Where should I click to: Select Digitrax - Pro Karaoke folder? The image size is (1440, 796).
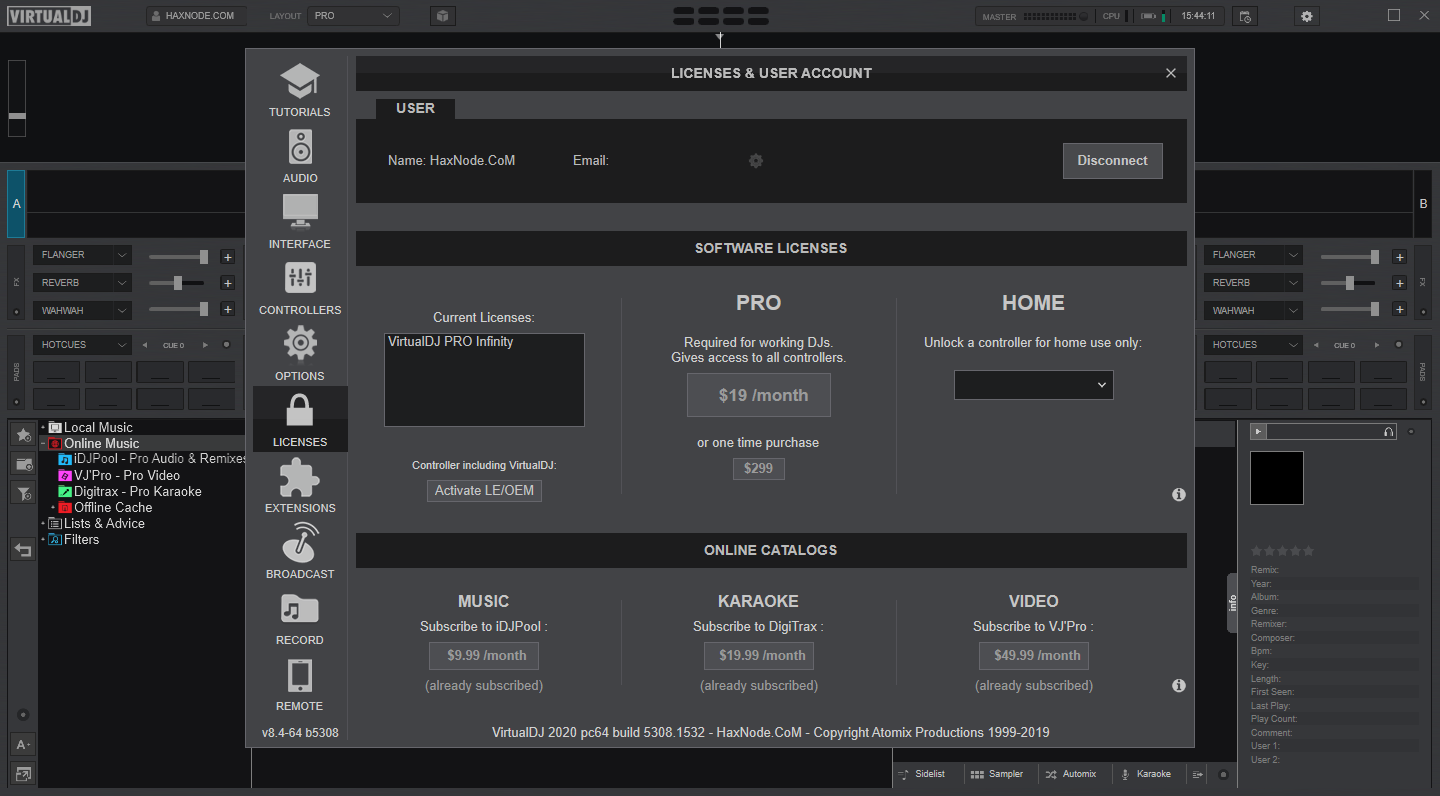pyautogui.click(x=130, y=491)
